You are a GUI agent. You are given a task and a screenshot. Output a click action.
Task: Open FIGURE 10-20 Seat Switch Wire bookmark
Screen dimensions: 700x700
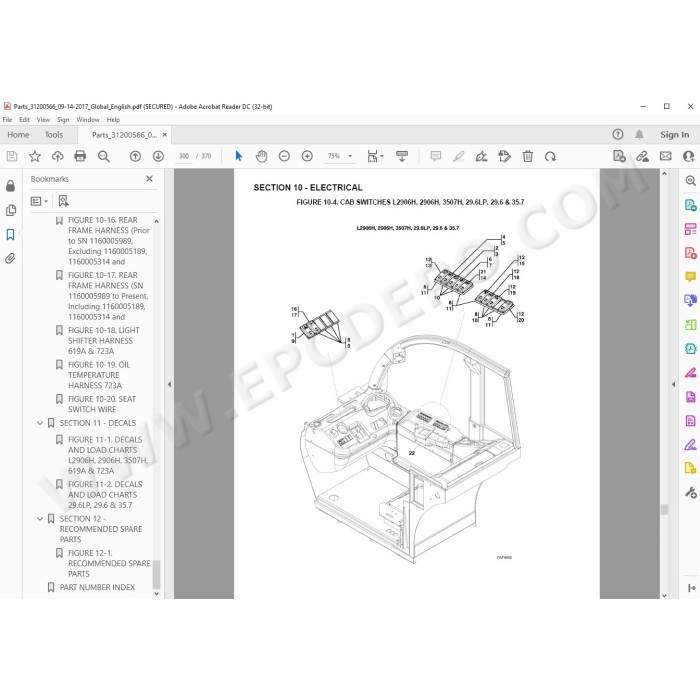coord(102,404)
